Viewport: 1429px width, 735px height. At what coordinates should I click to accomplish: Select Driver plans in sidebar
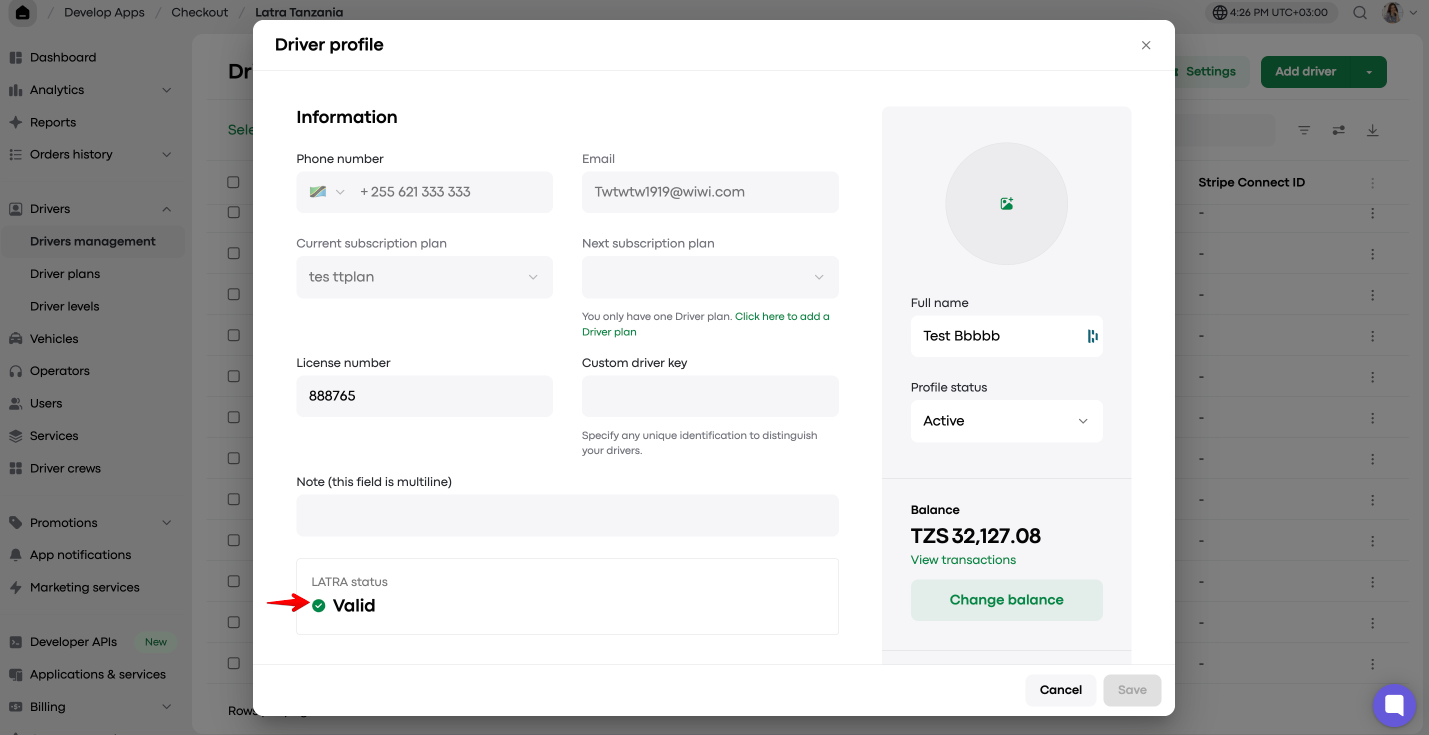(65, 274)
